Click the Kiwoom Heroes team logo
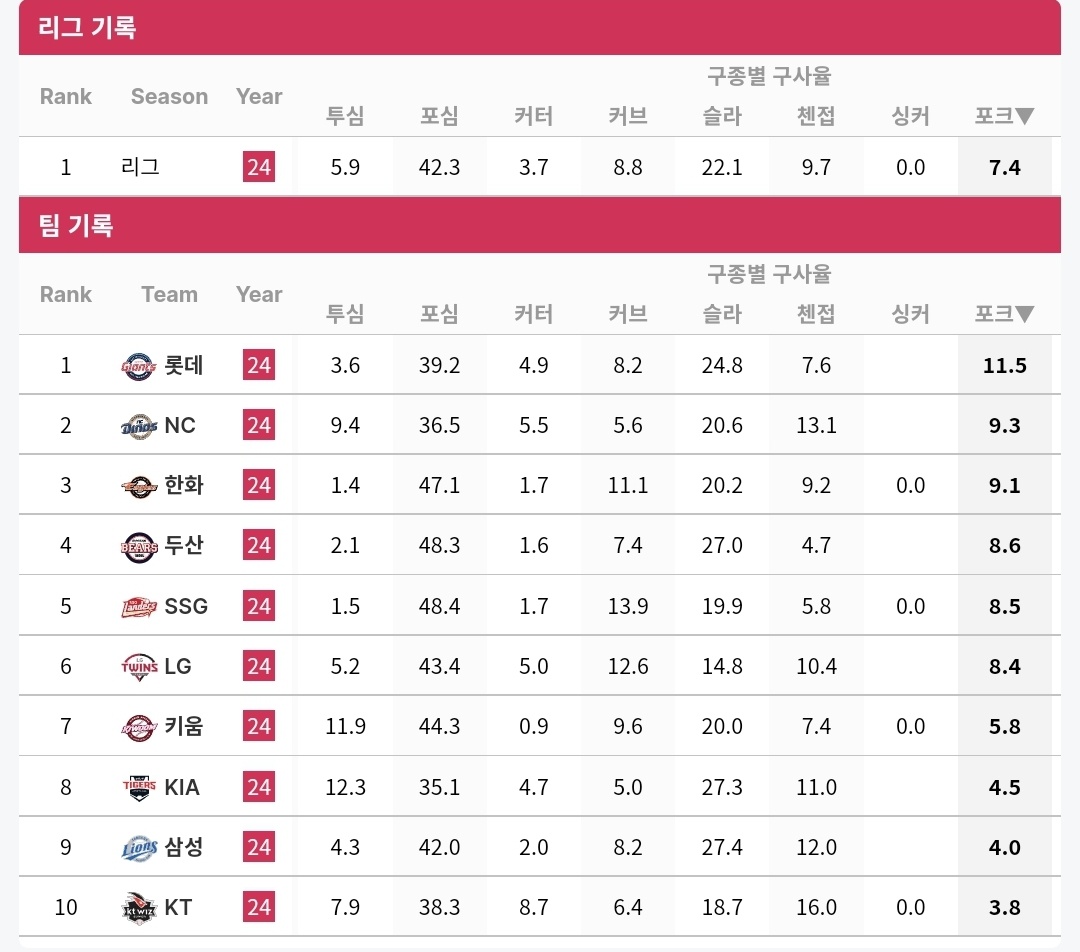 point(139,727)
